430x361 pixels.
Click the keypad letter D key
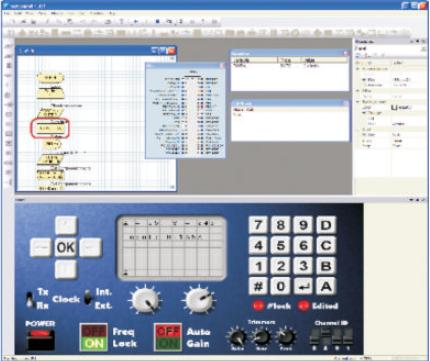coord(326,225)
